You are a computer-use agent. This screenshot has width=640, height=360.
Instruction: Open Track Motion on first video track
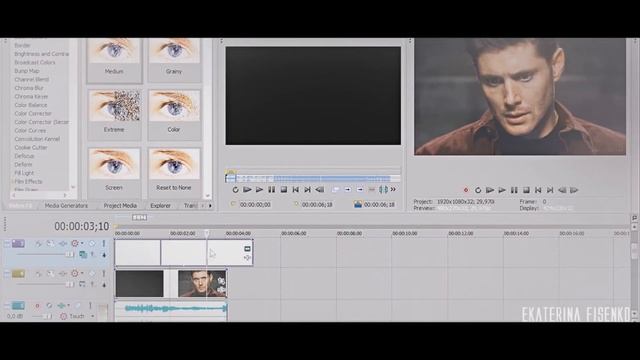pyautogui.click(x=50, y=244)
